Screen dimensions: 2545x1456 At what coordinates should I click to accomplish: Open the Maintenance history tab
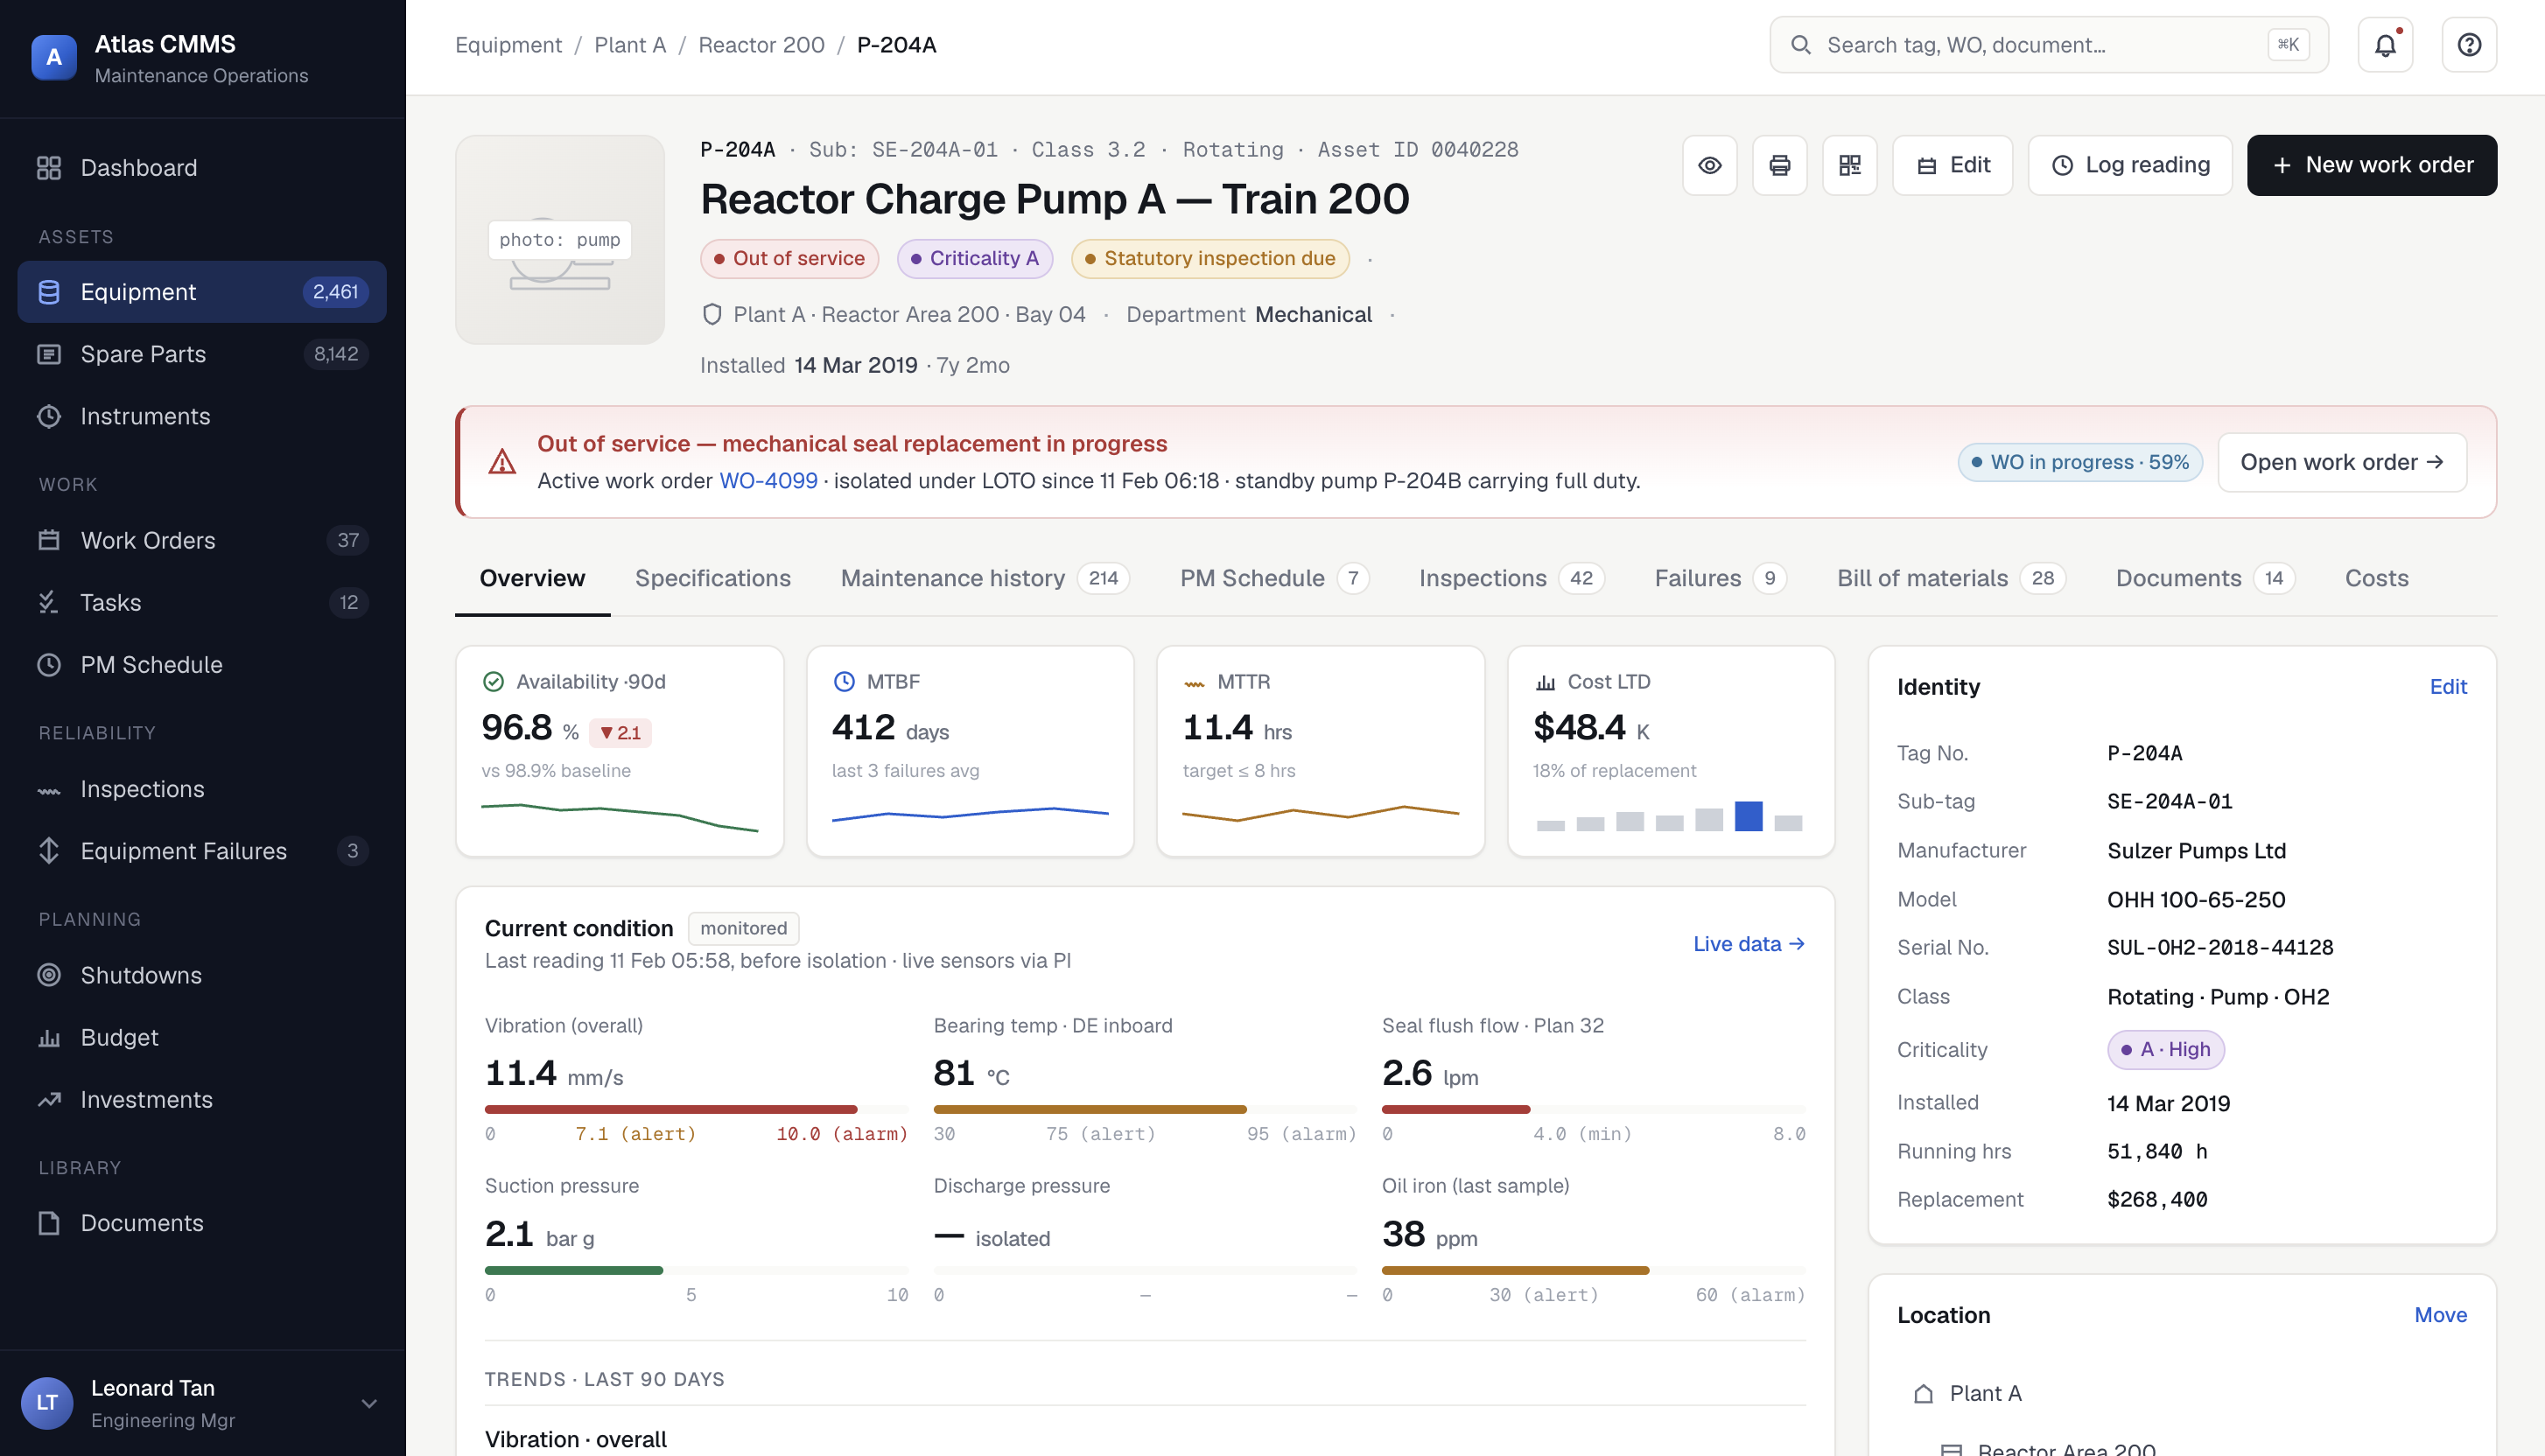click(x=984, y=578)
